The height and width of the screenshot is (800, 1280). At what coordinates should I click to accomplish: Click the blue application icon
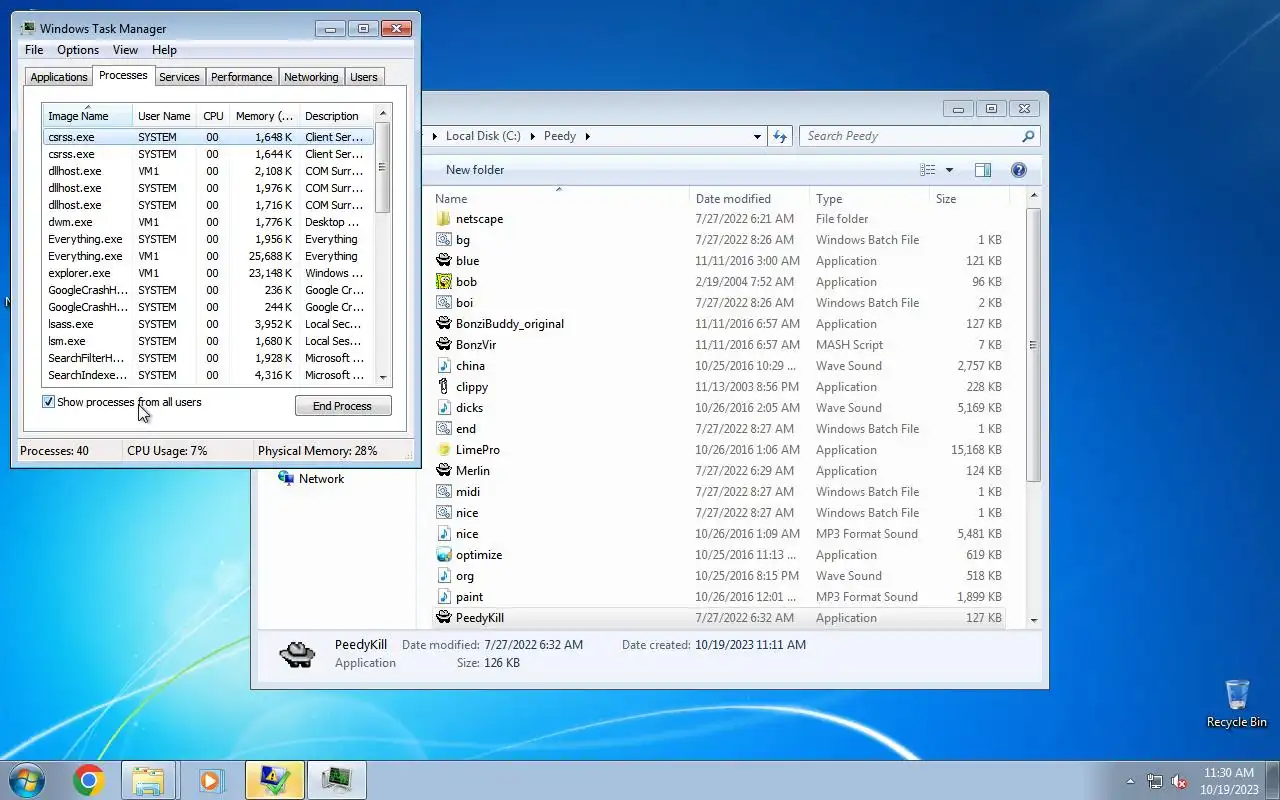click(x=444, y=261)
